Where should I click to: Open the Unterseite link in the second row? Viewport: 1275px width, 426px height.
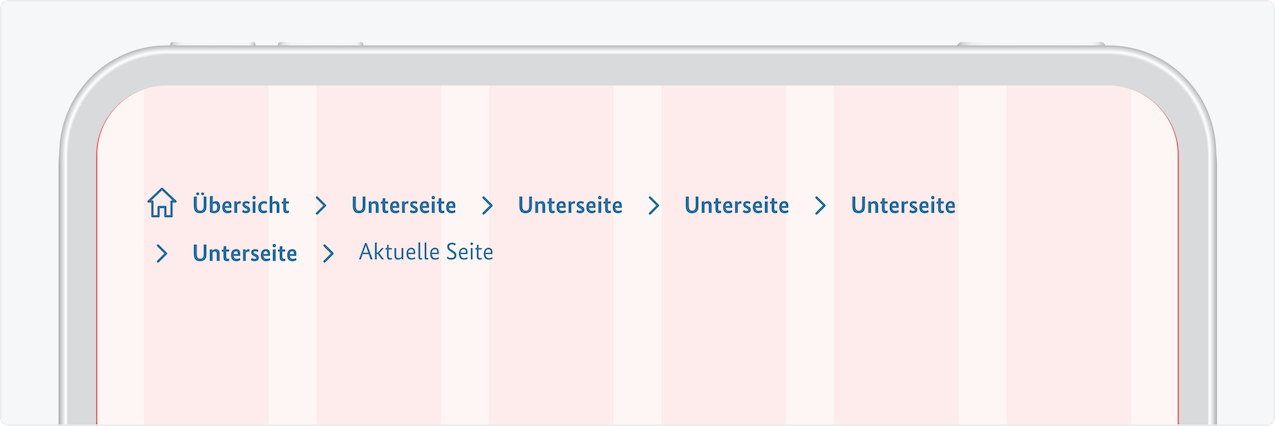pos(244,254)
